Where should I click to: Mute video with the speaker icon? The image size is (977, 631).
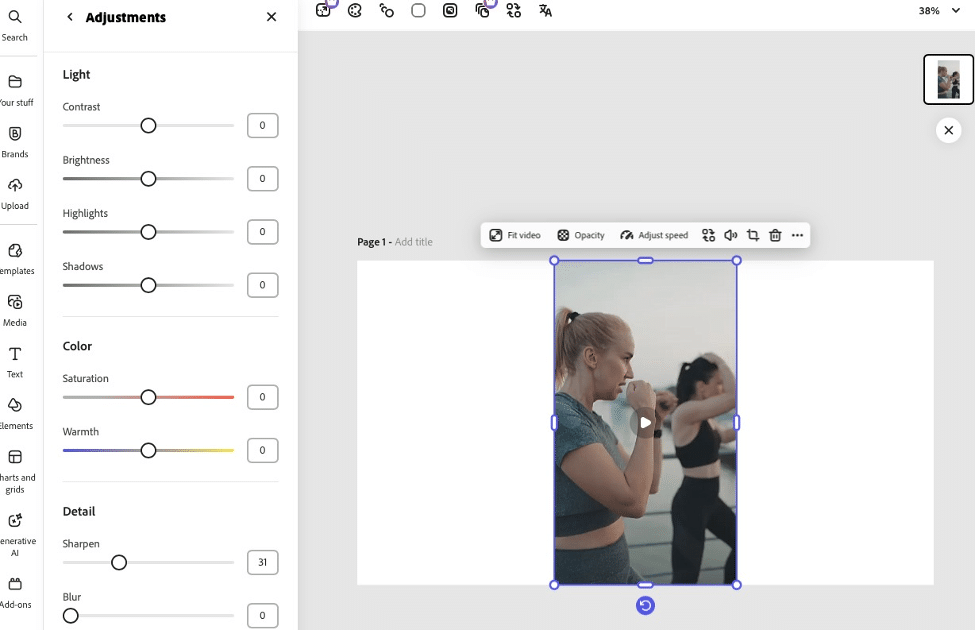(x=730, y=235)
